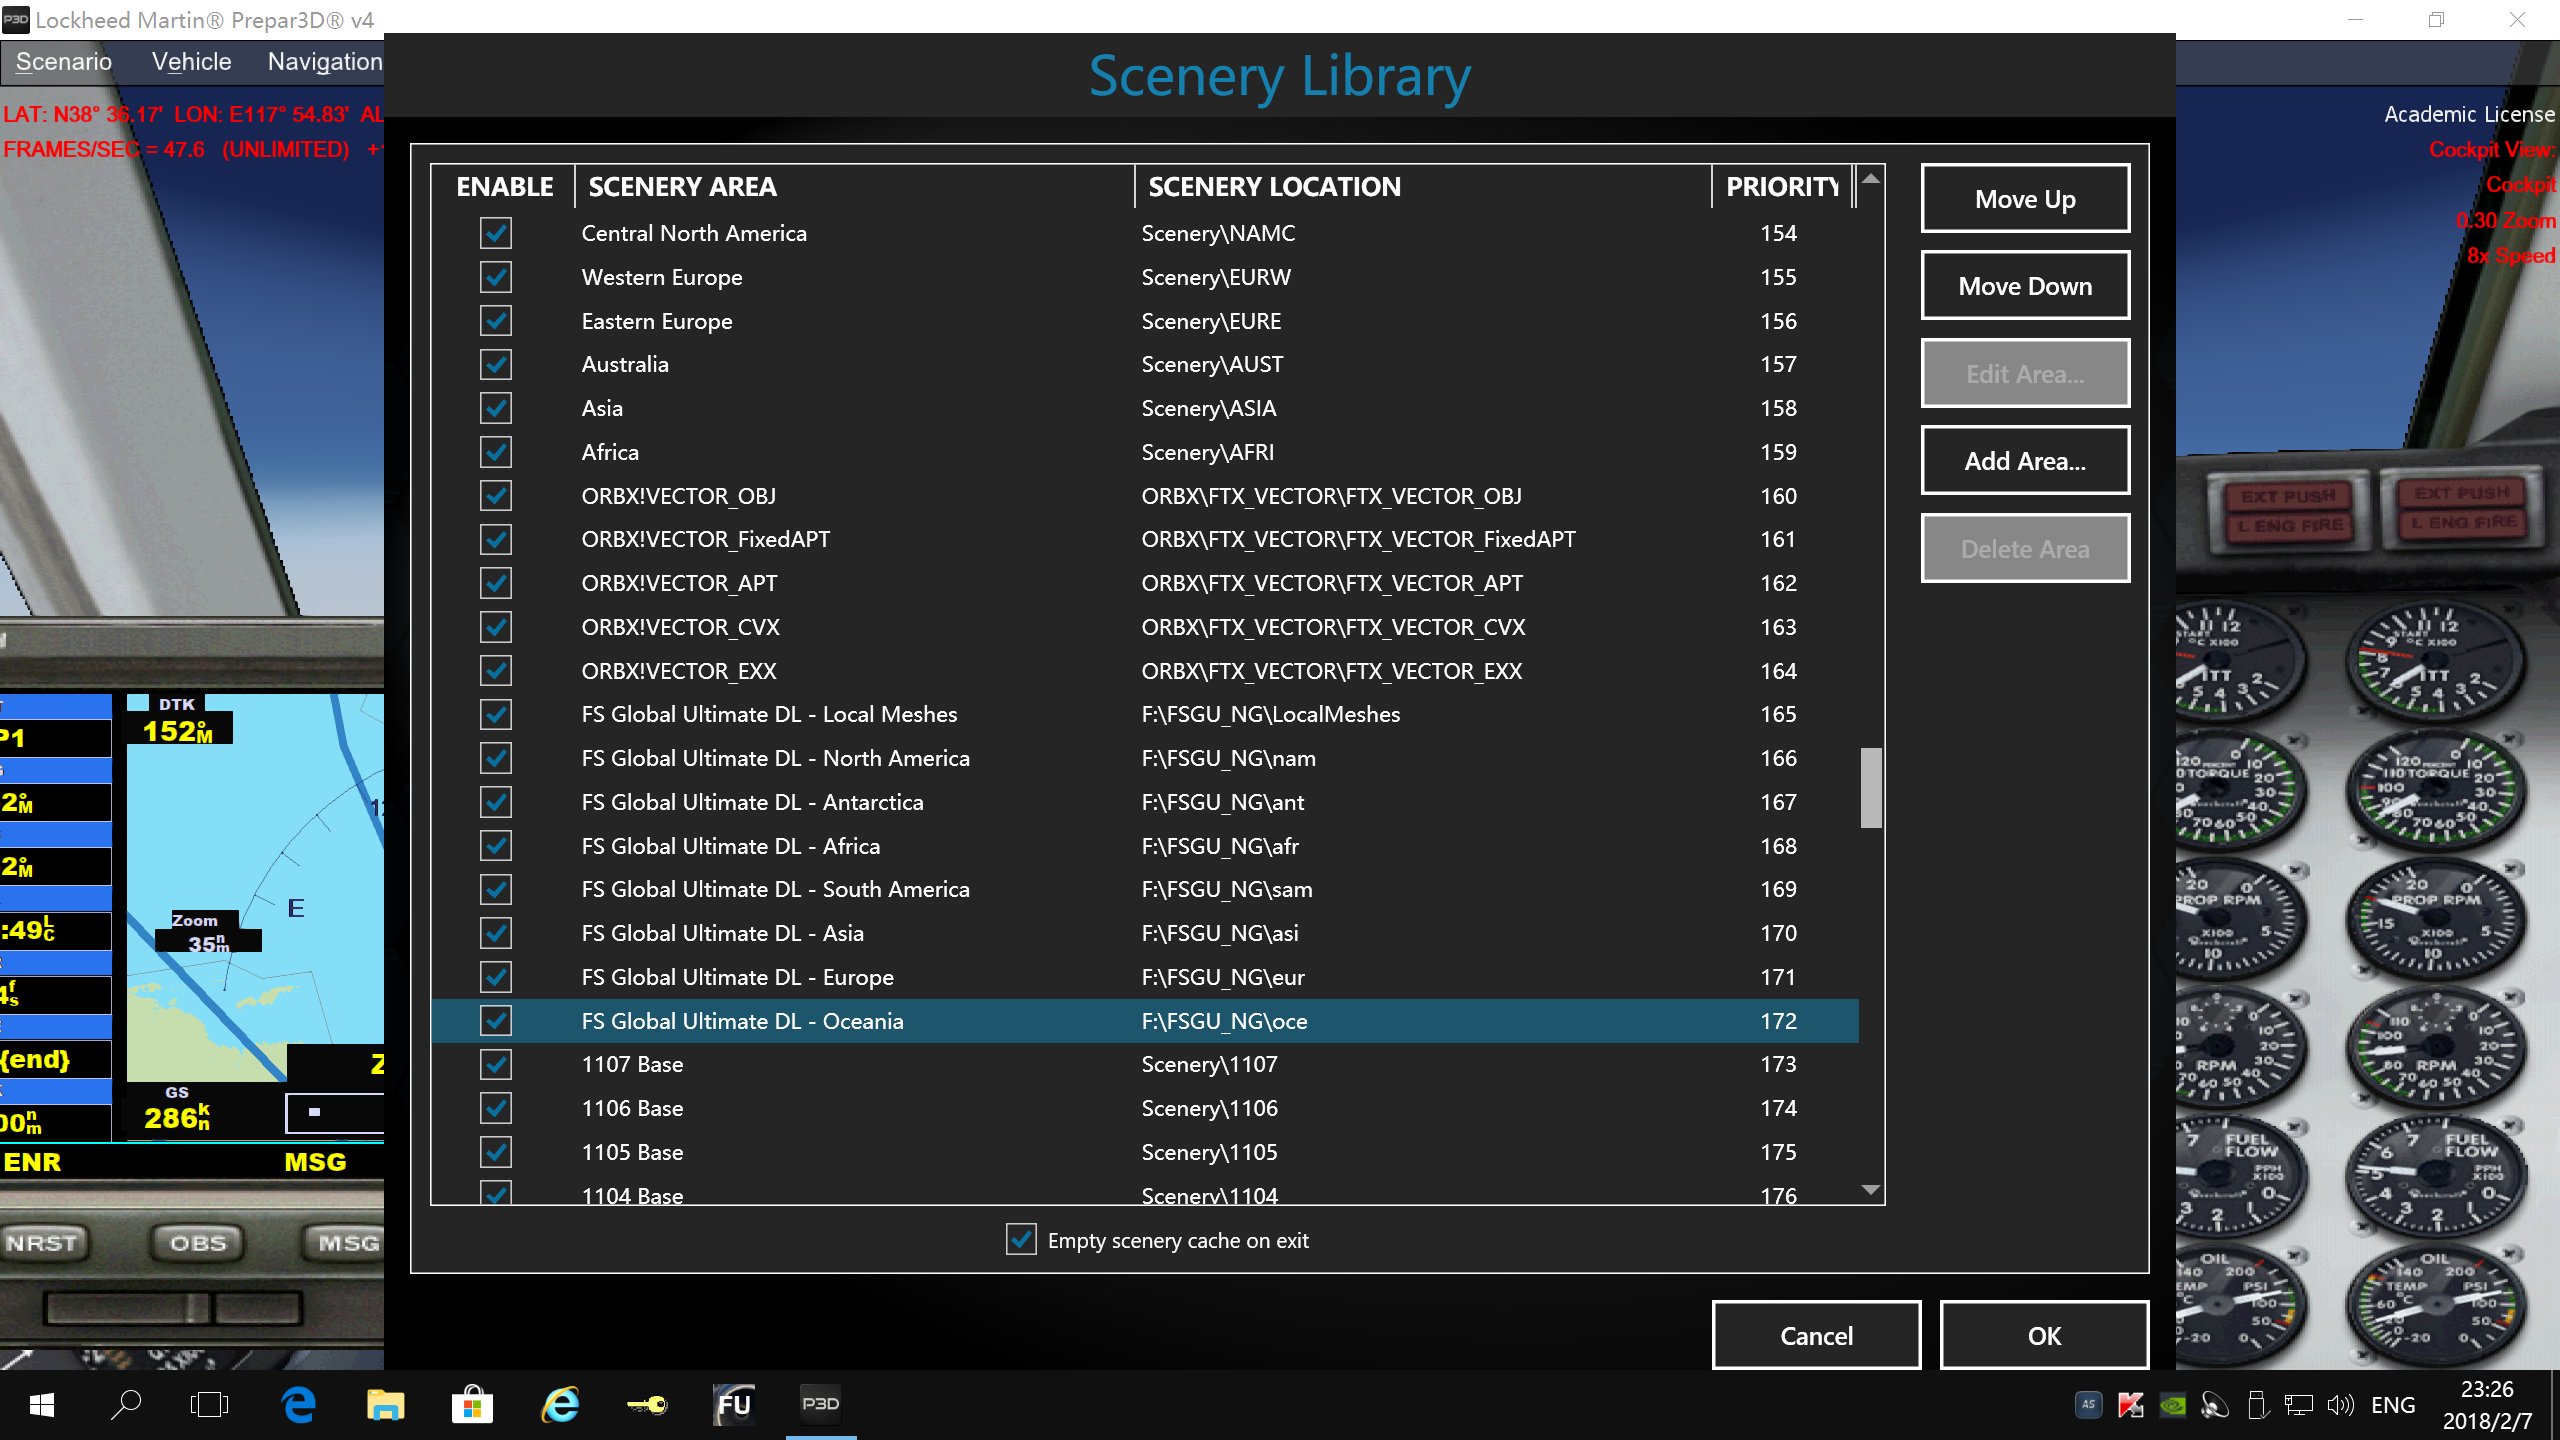Screen dimensions: 2560x1440
Task: Toggle 1107 Base enable checkbox
Action: click(495, 1064)
